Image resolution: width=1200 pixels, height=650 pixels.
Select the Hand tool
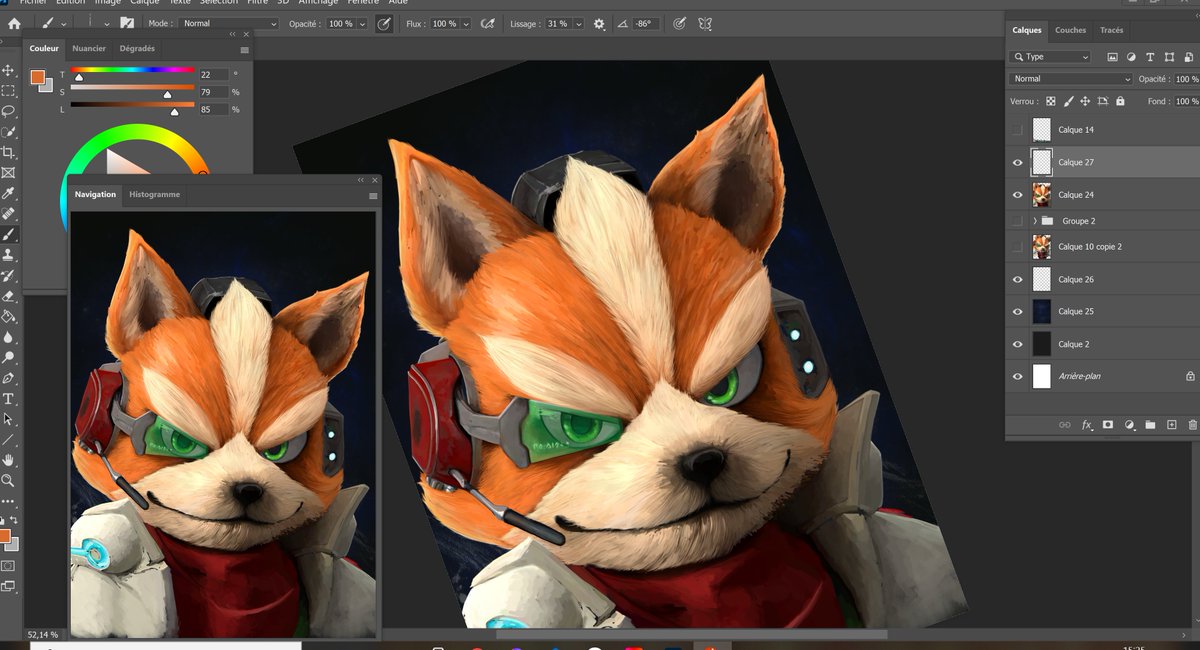(8, 460)
